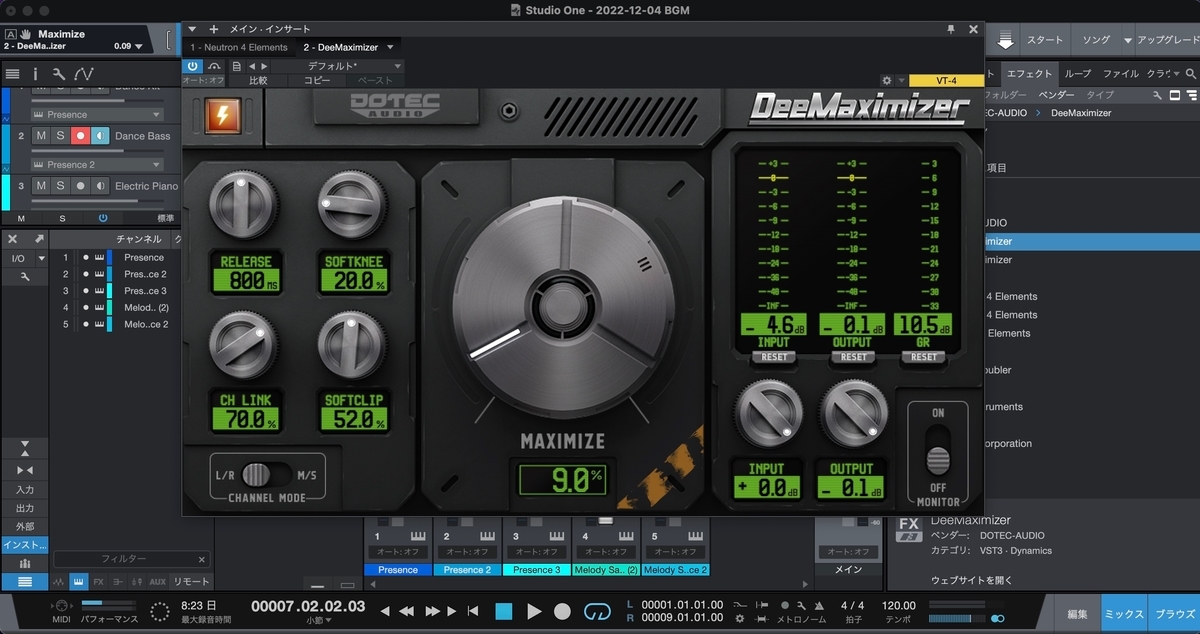Open the ループ browser tab
1200x634 pixels.
1078,73
